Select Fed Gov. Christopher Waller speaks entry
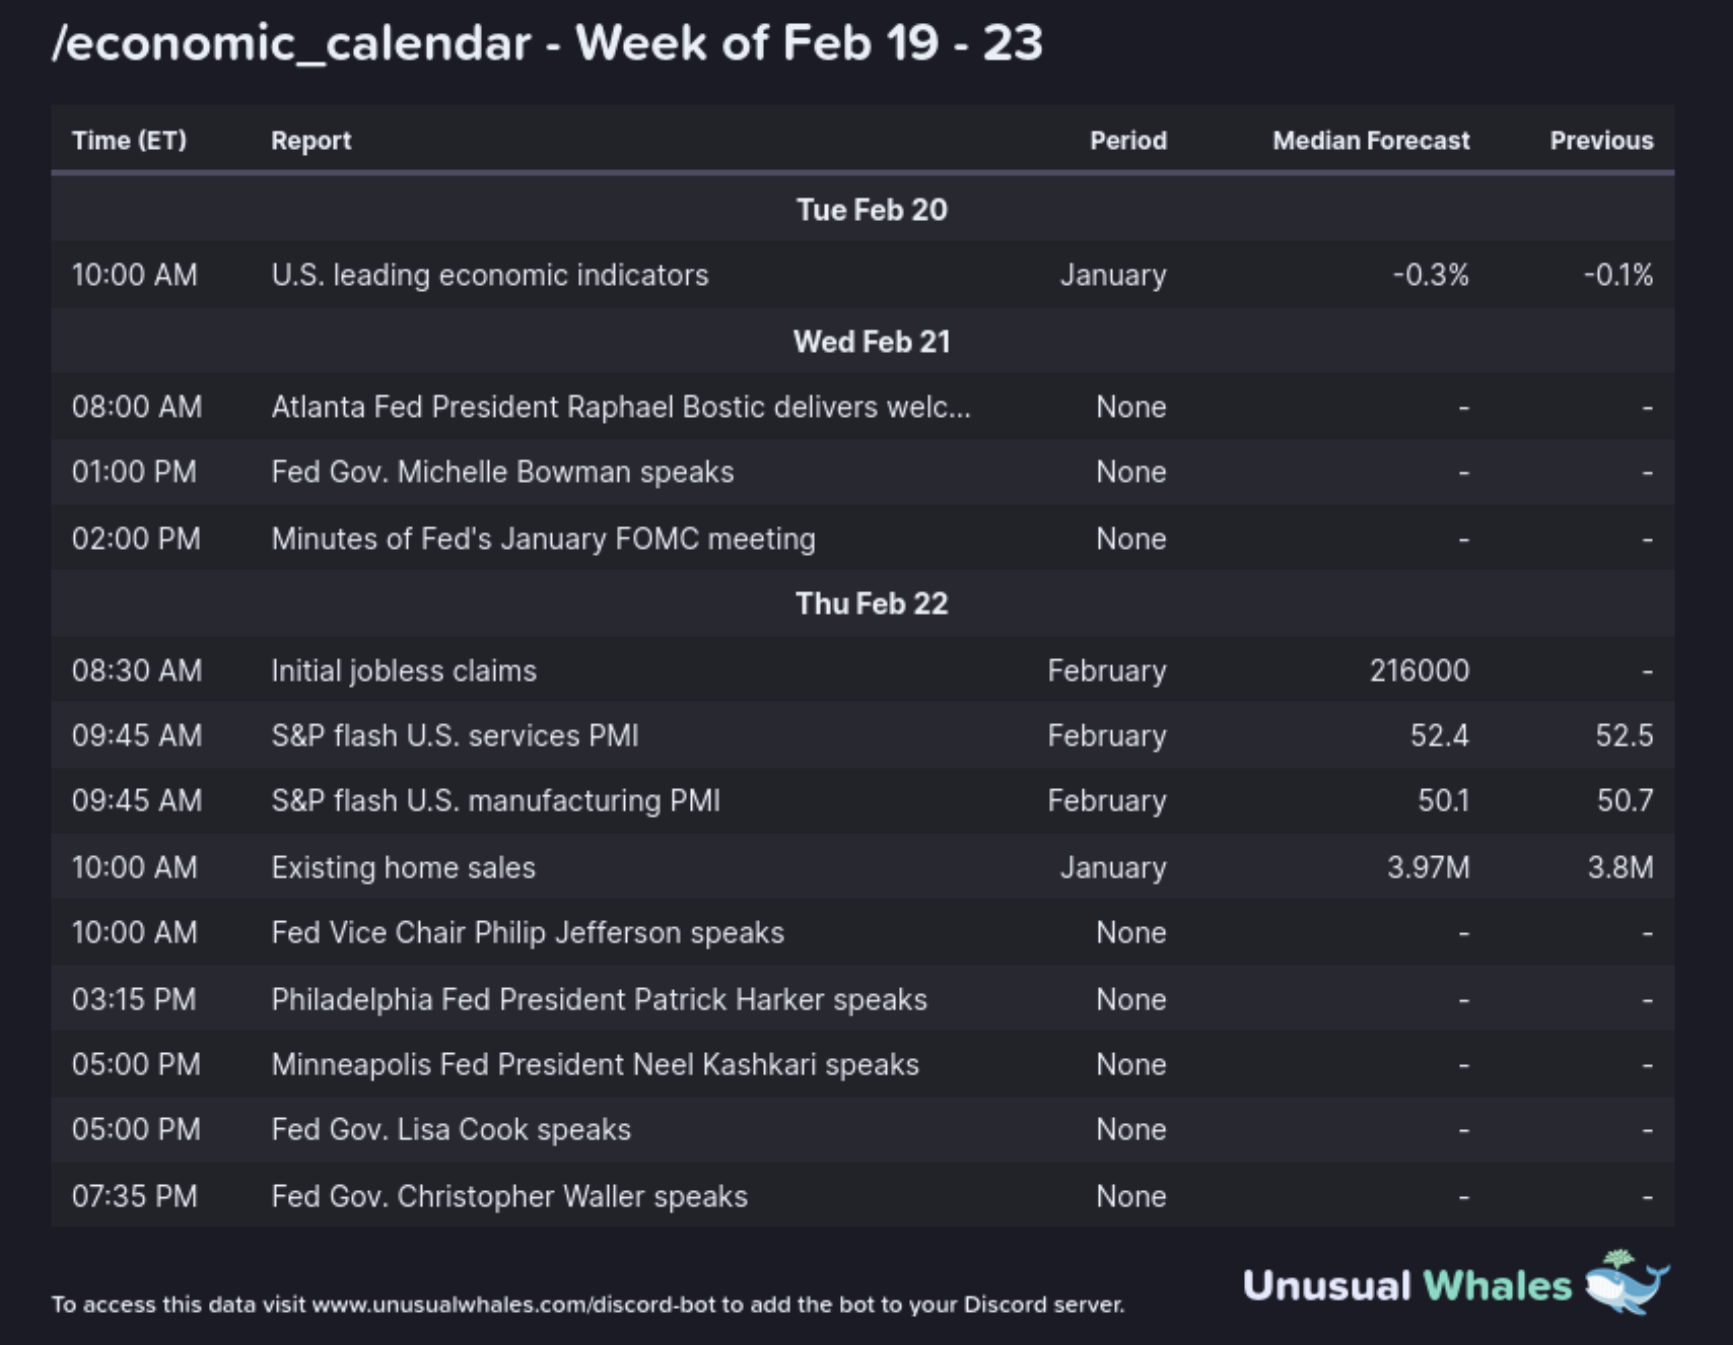The height and width of the screenshot is (1345, 1733). point(509,1196)
